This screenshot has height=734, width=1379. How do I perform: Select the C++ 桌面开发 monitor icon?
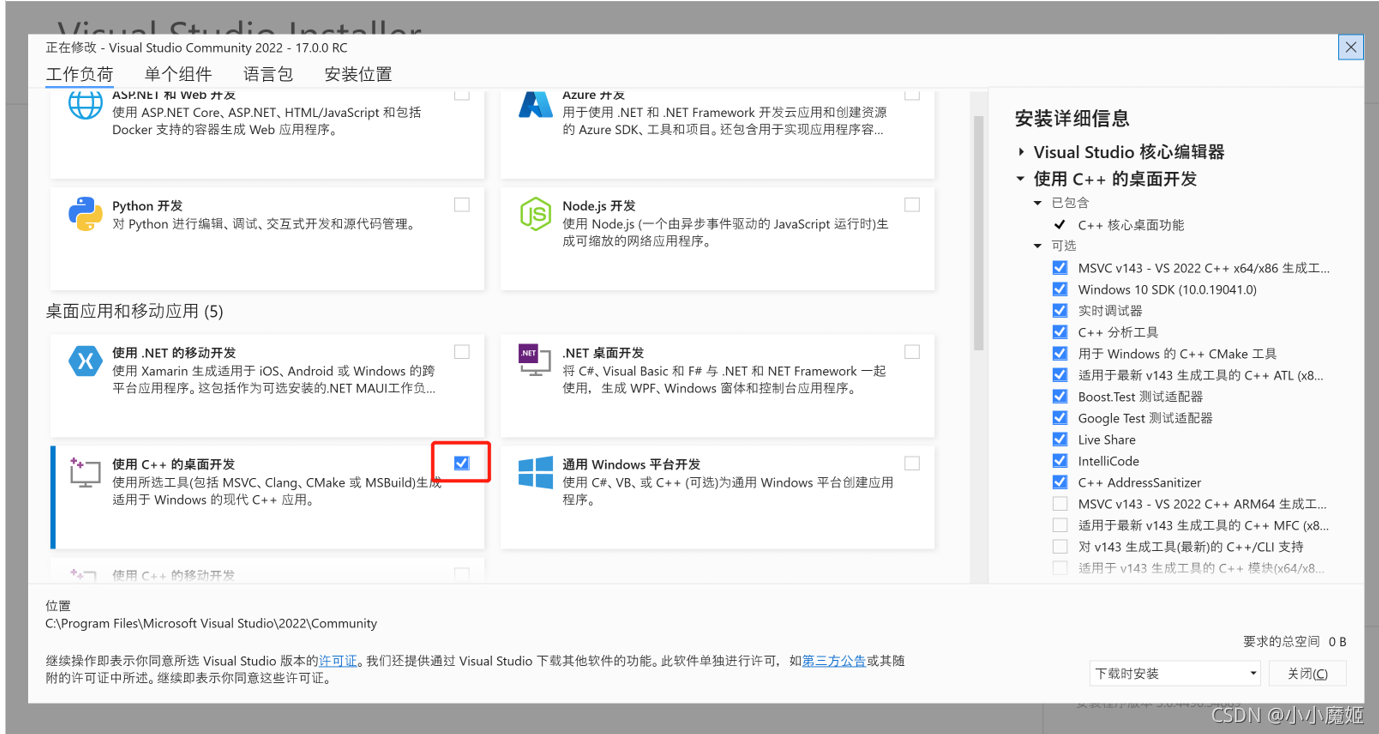pyautogui.click(x=85, y=472)
